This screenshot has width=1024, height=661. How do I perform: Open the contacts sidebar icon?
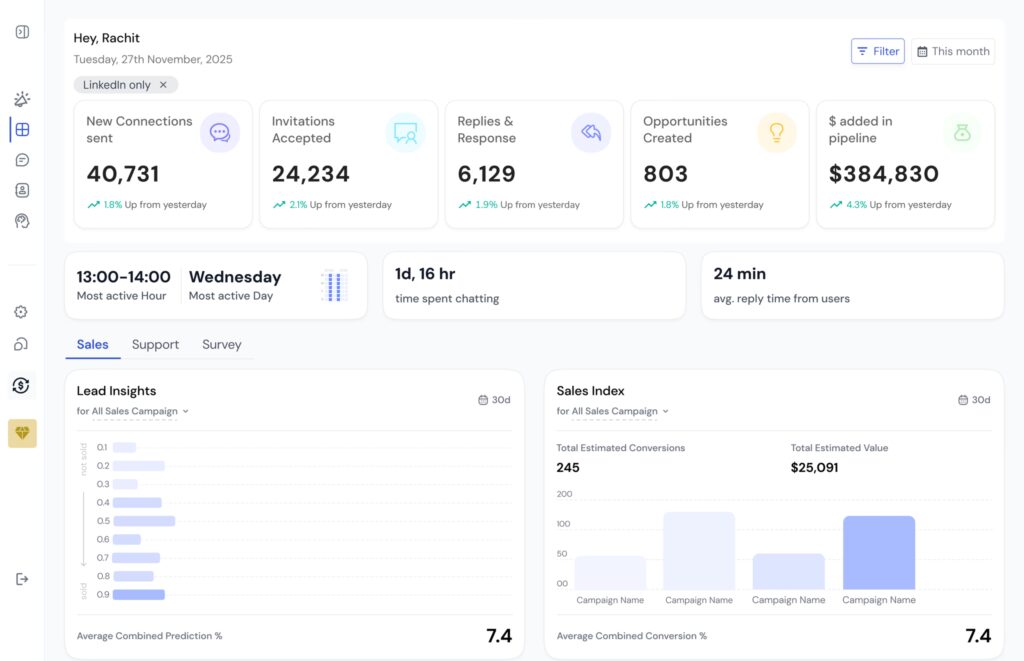tap(22, 190)
